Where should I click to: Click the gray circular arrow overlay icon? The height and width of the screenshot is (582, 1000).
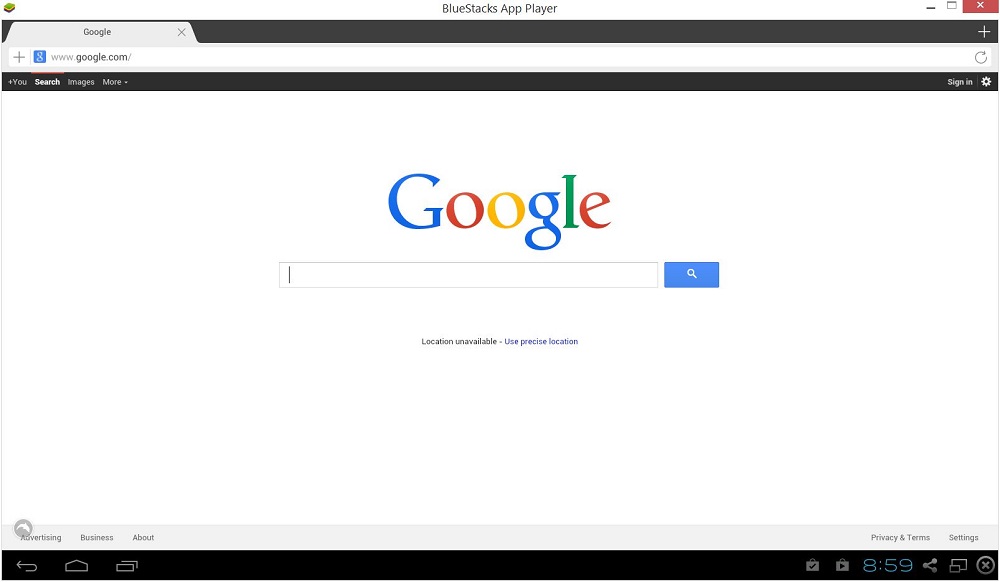pyautogui.click(x=23, y=528)
